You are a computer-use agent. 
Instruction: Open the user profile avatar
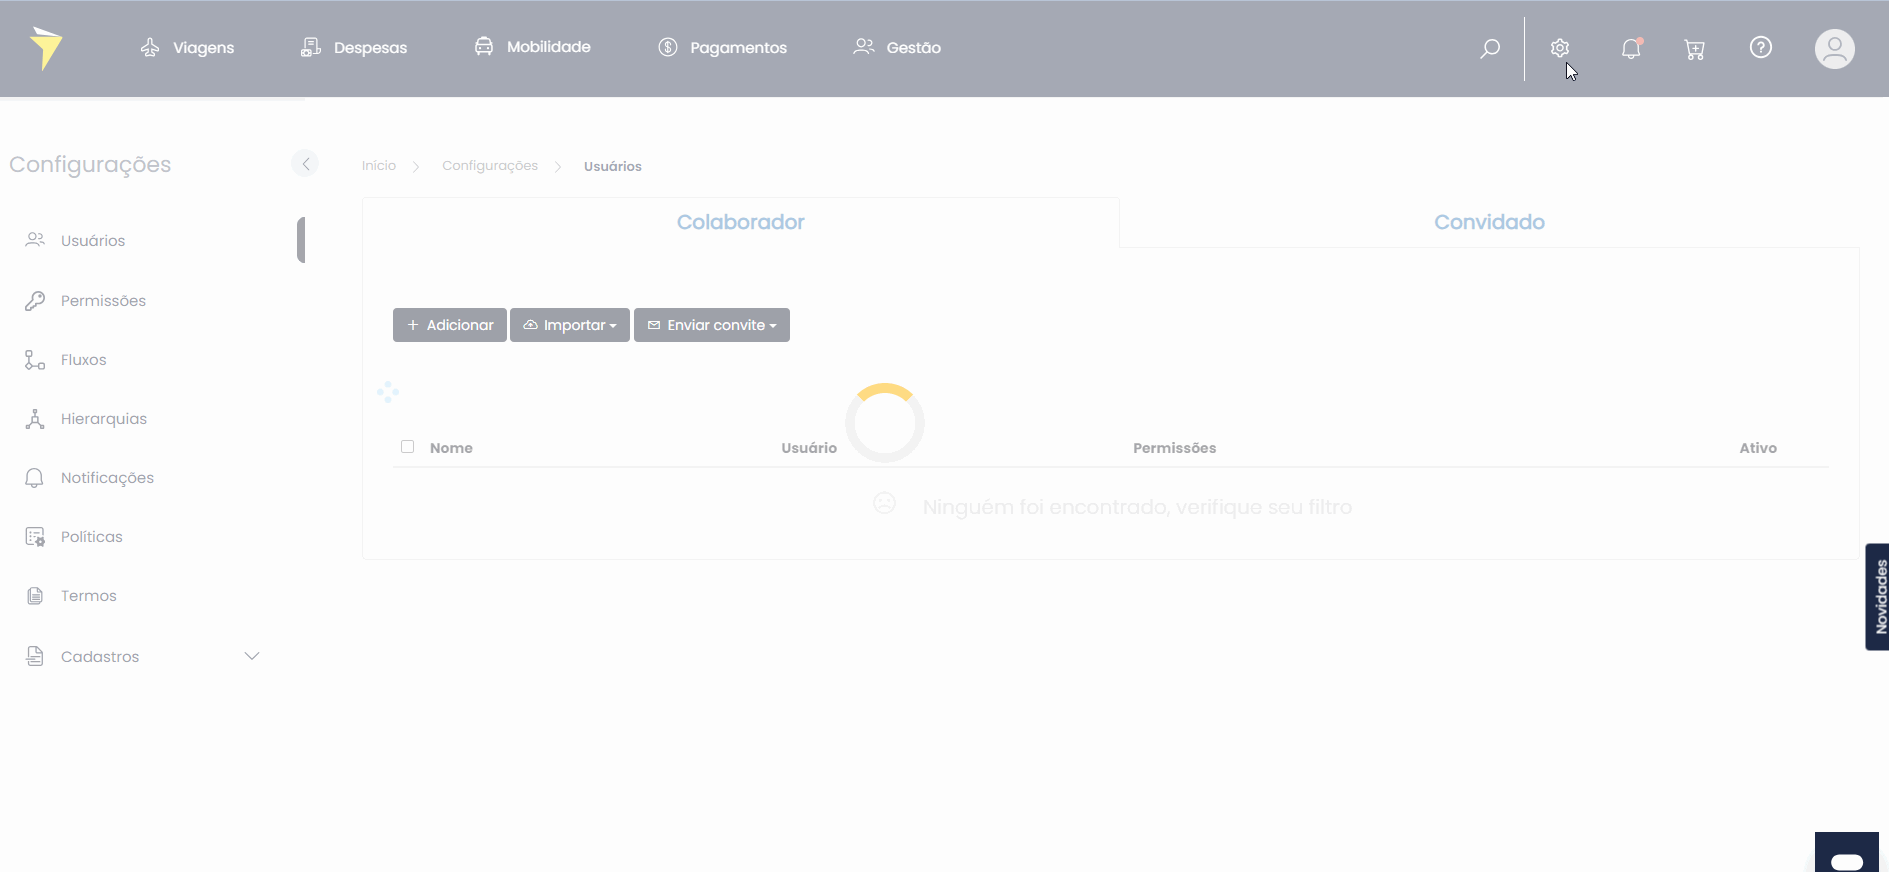(x=1835, y=49)
